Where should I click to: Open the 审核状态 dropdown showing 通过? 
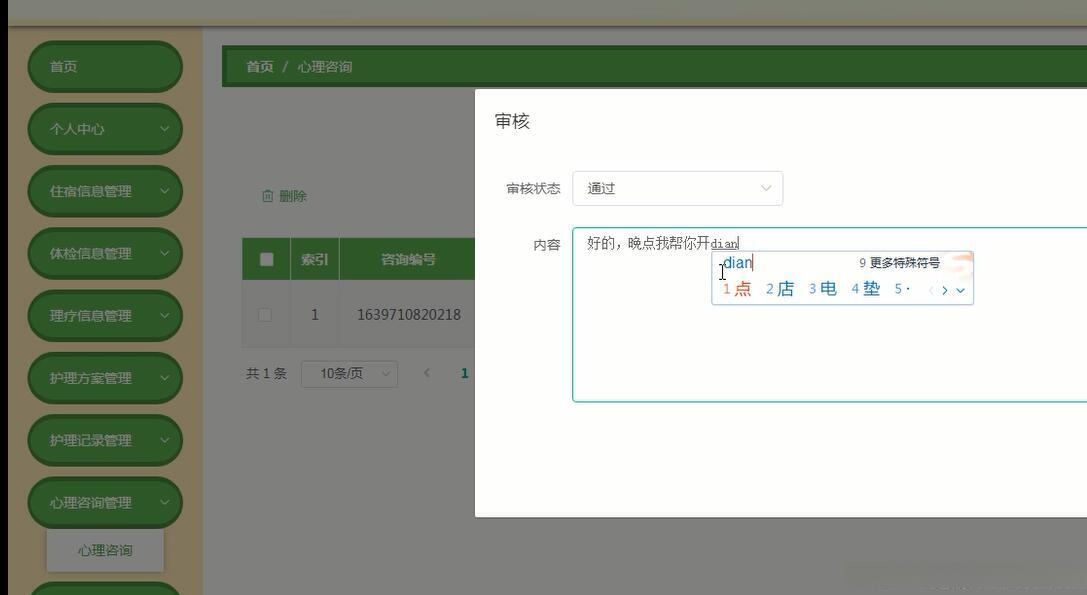click(677, 188)
